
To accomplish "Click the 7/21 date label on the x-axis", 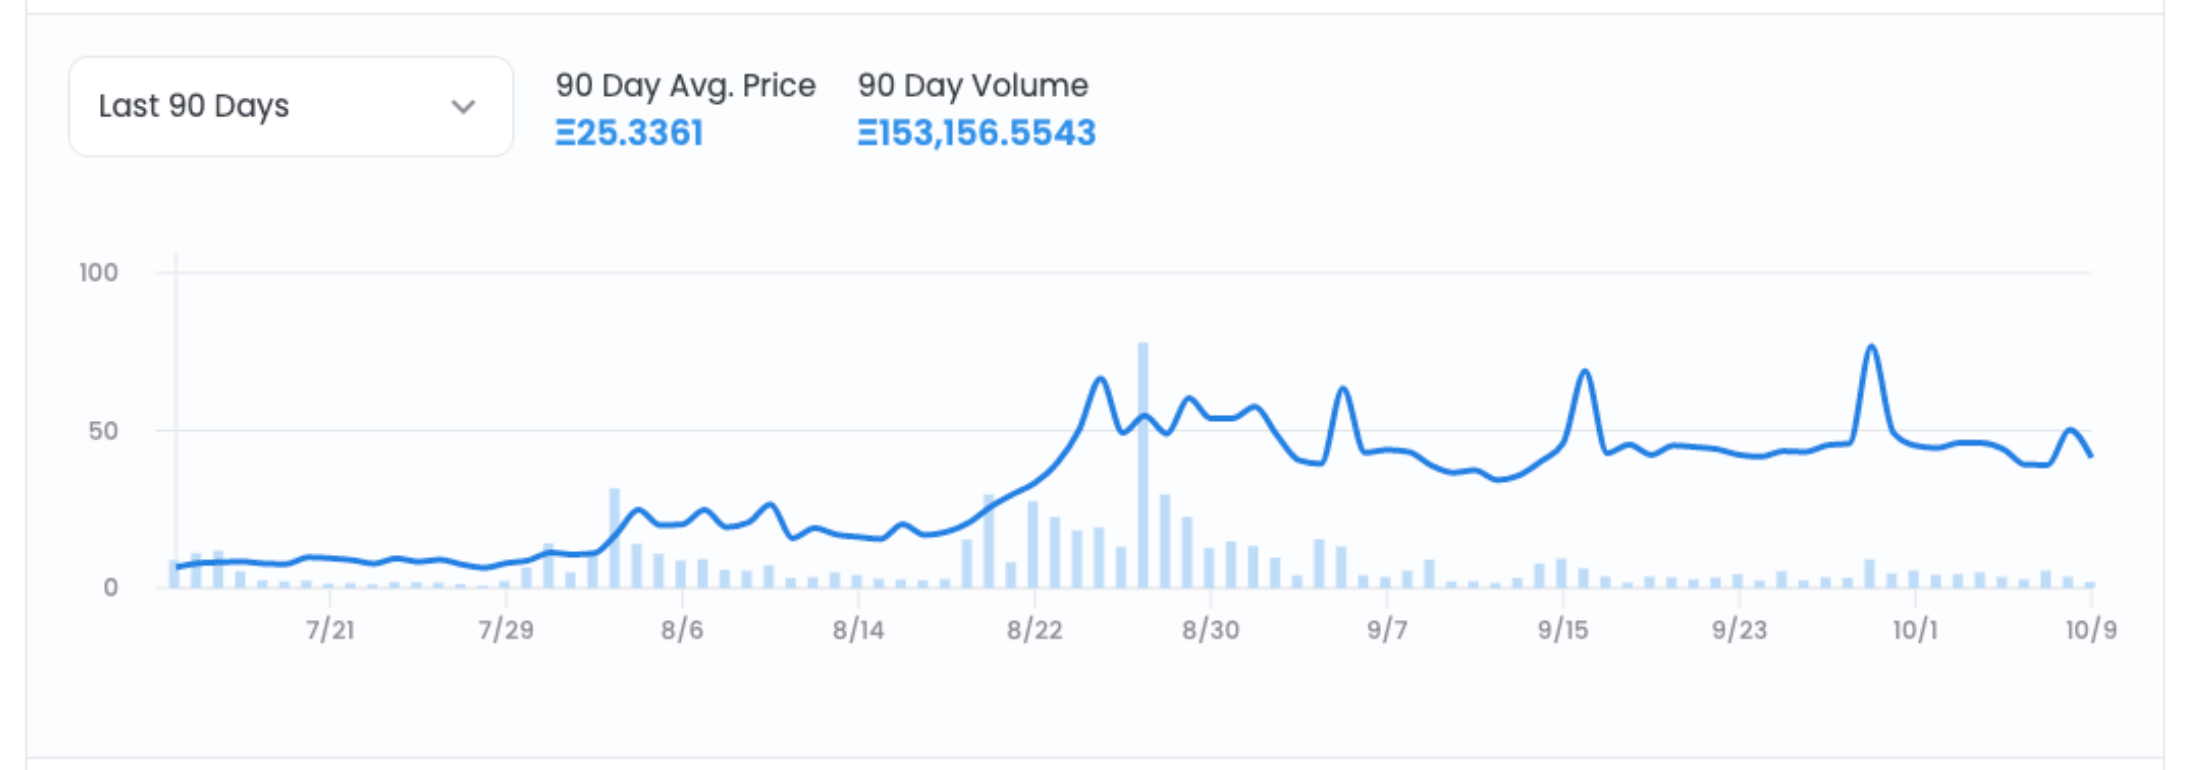I will point(330,630).
